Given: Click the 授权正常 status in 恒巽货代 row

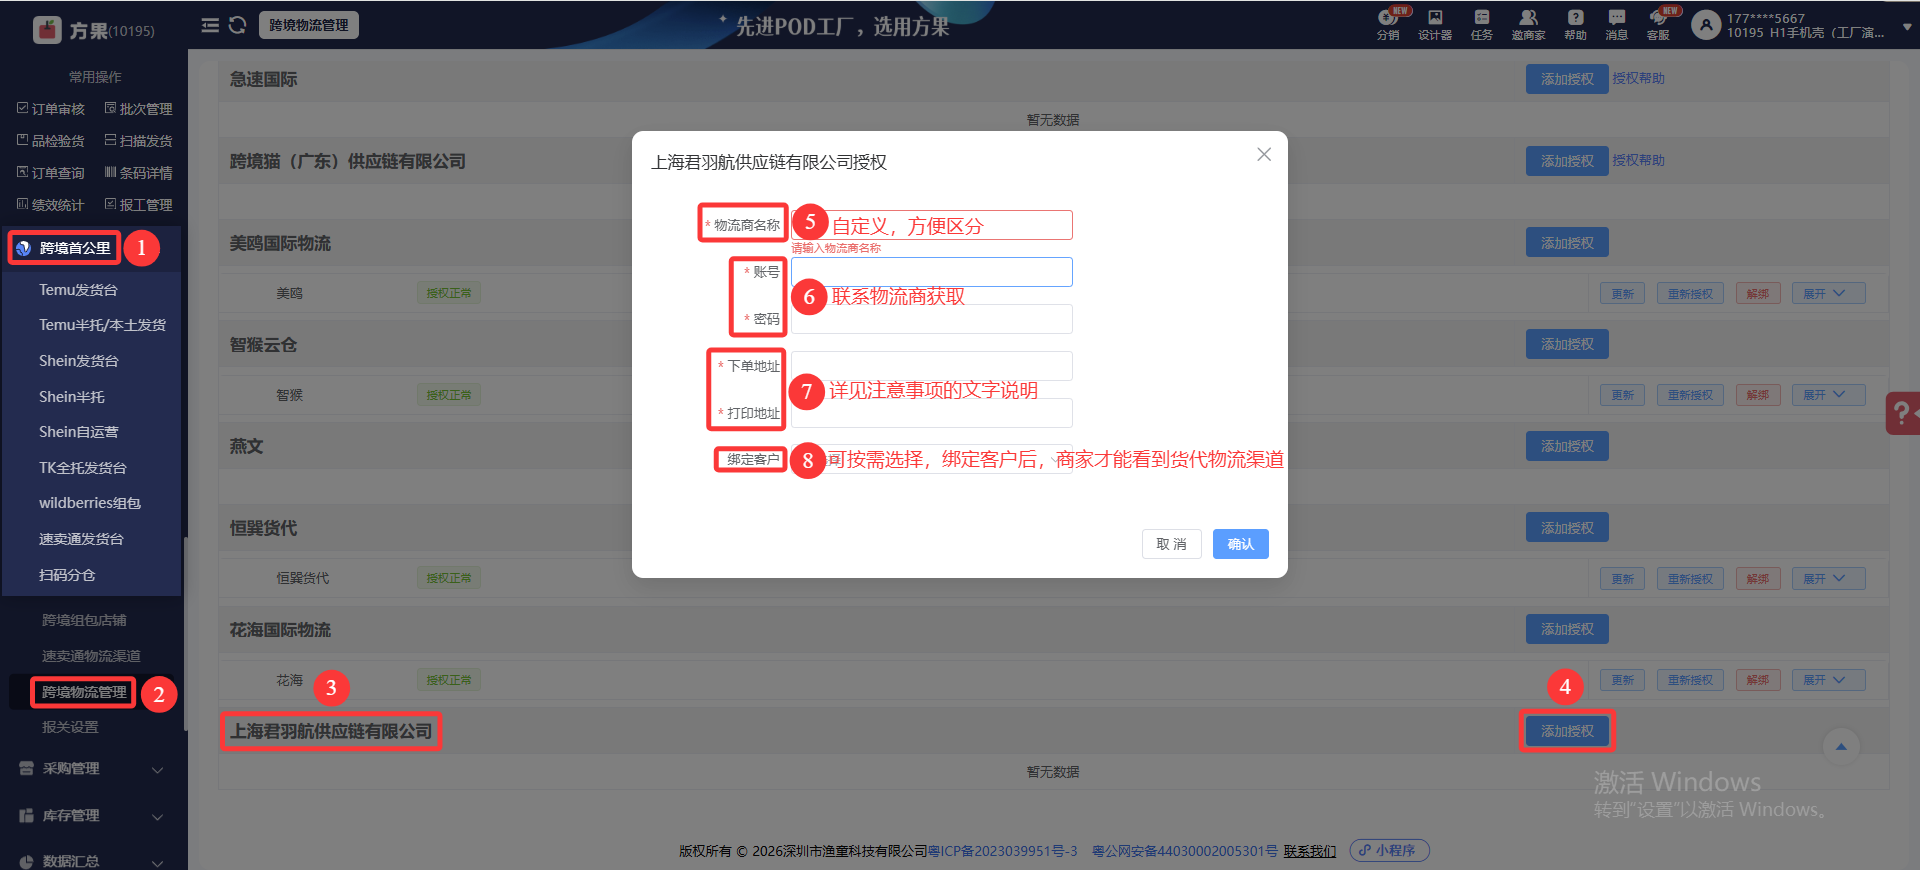Looking at the screenshot, I should coord(449,578).
